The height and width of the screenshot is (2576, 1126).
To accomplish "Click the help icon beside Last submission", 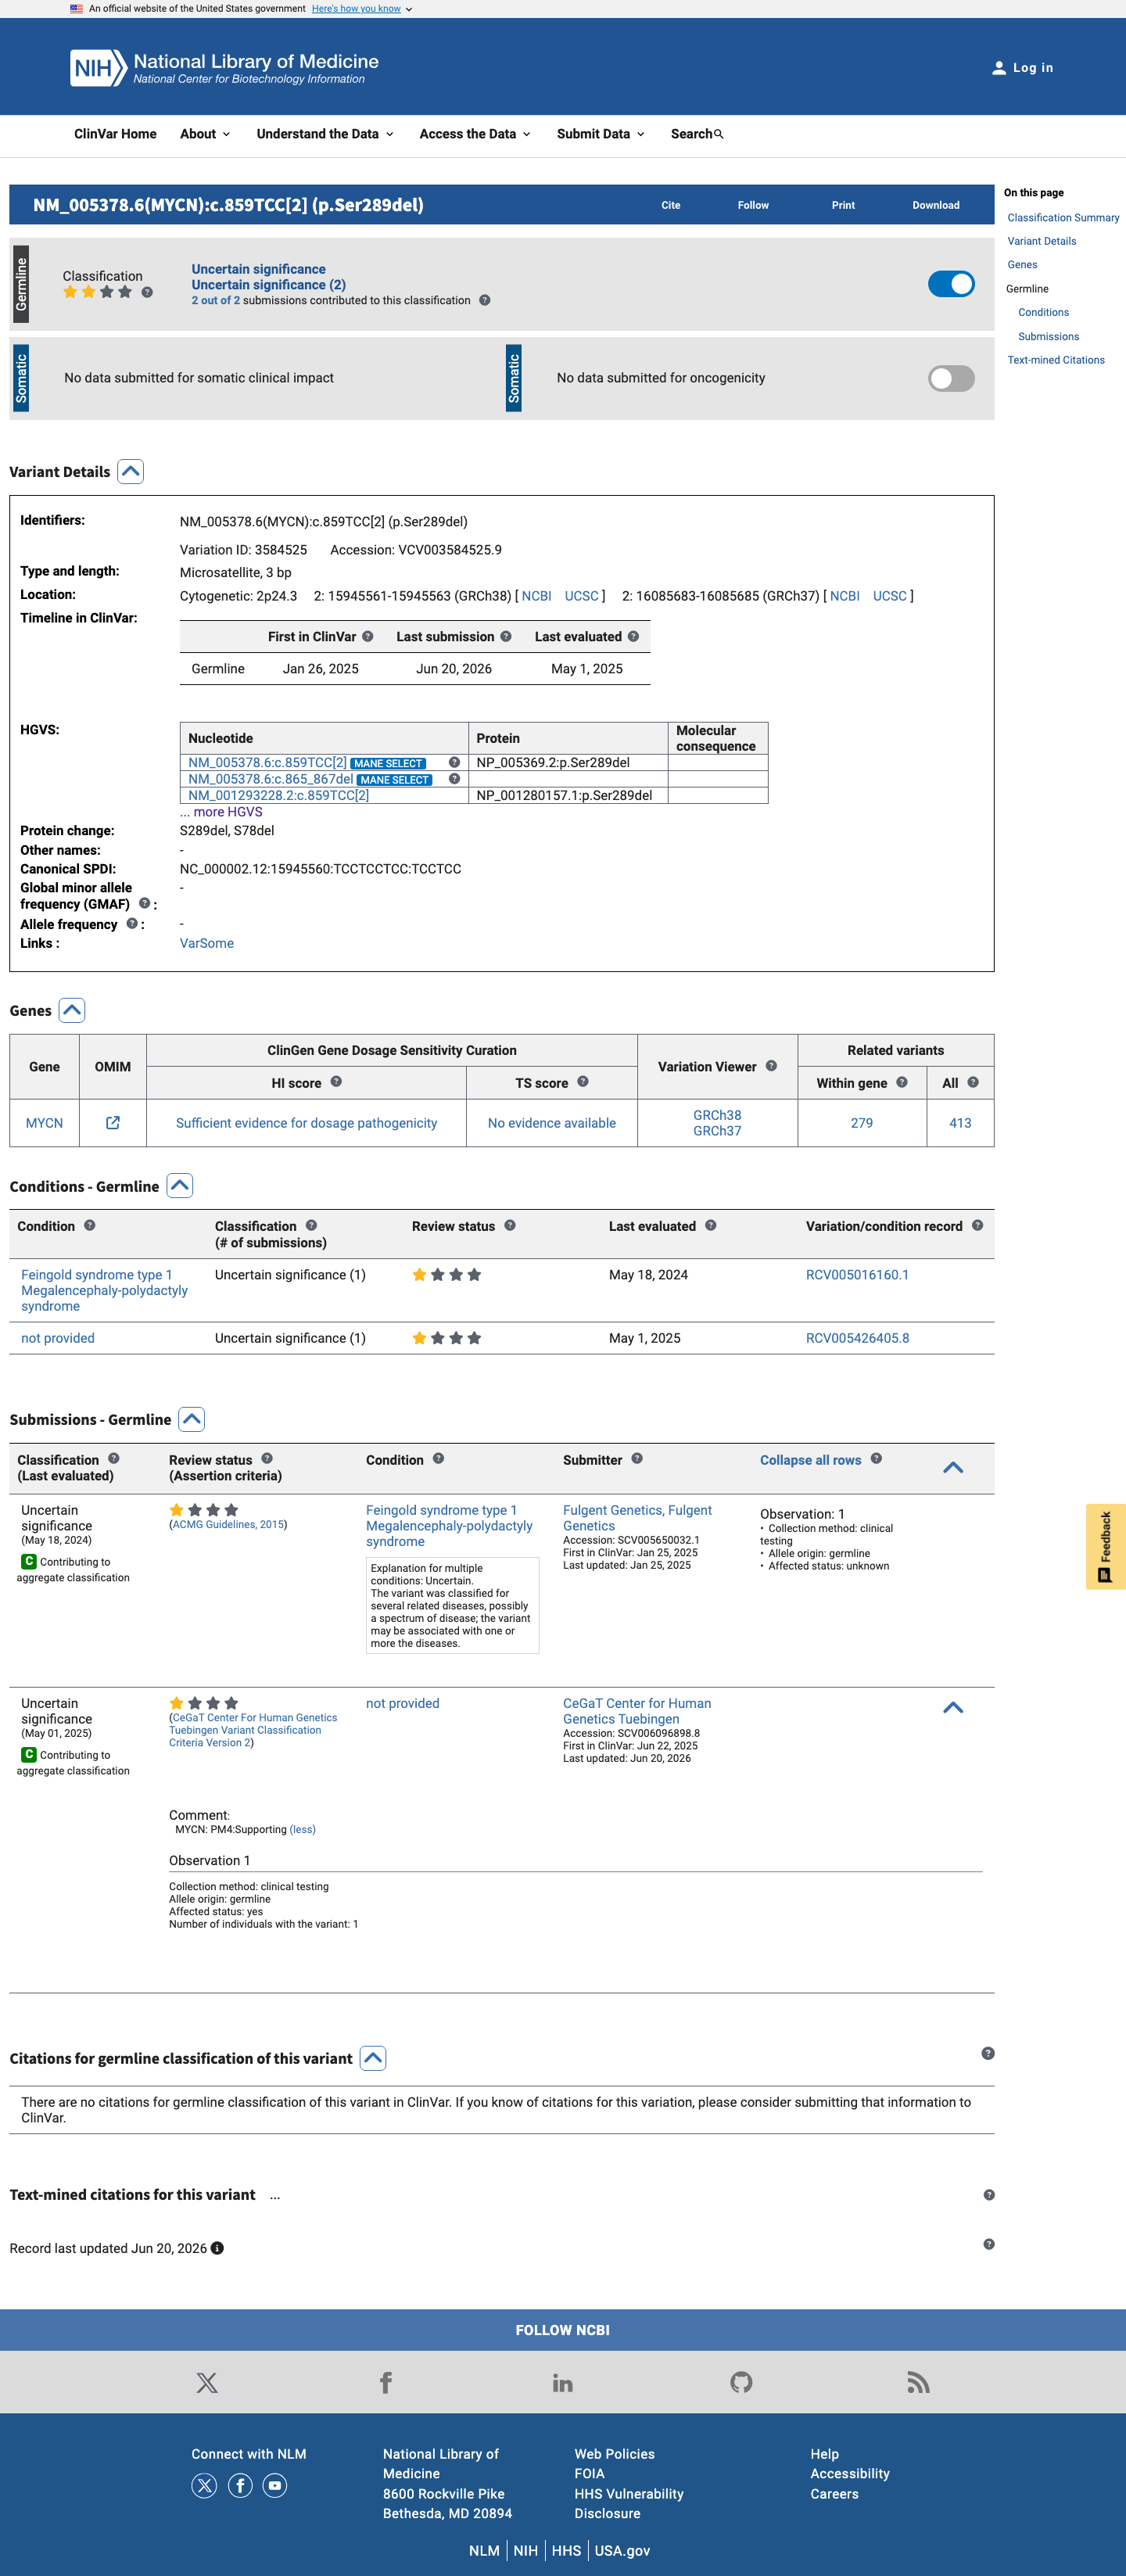I will pyautogui.click(x=506, y=637).
